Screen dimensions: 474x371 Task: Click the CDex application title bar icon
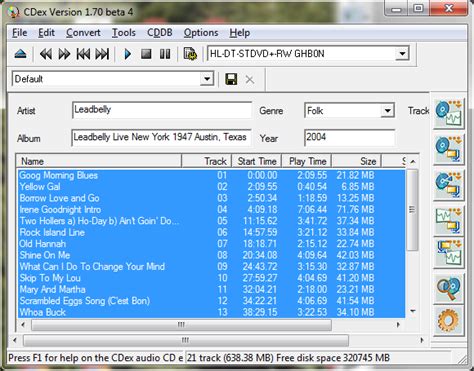coord(13,12)
